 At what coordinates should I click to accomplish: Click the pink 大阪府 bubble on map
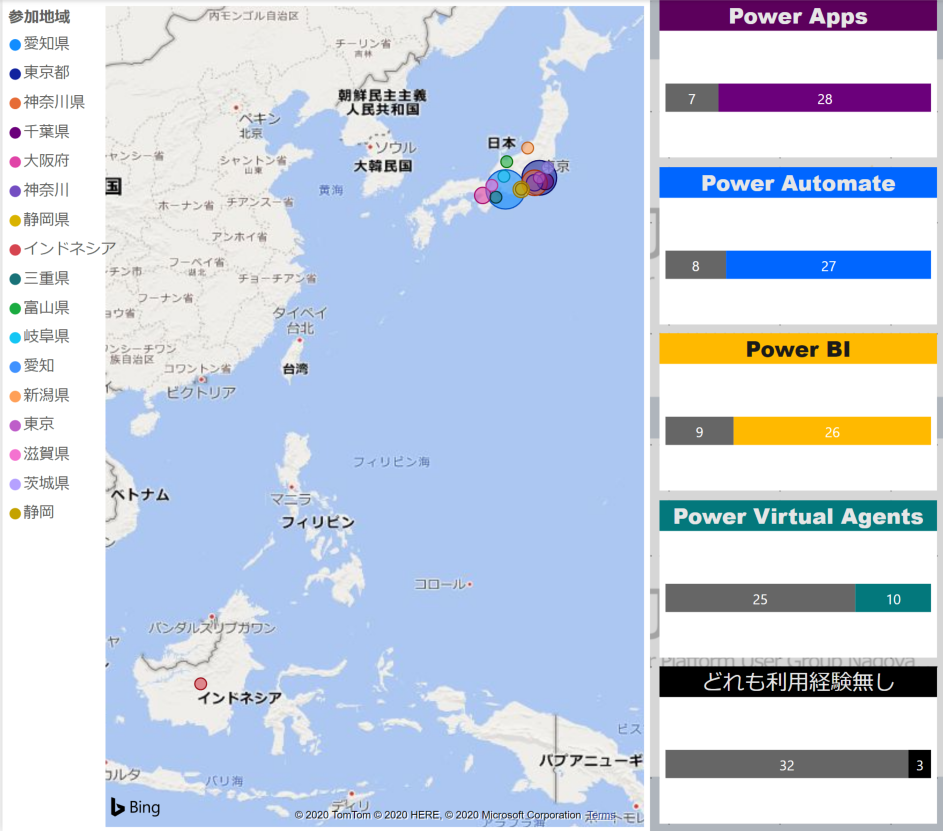point(481,195)
